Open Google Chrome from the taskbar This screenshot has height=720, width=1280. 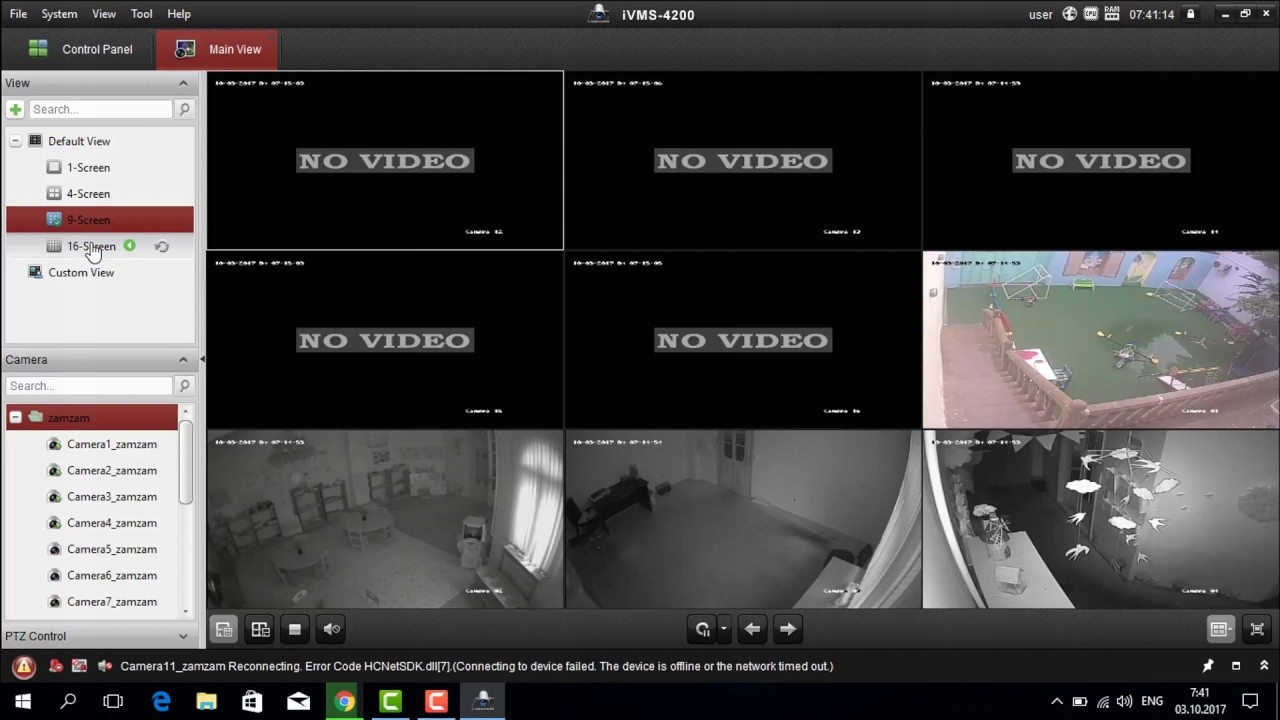344,701
